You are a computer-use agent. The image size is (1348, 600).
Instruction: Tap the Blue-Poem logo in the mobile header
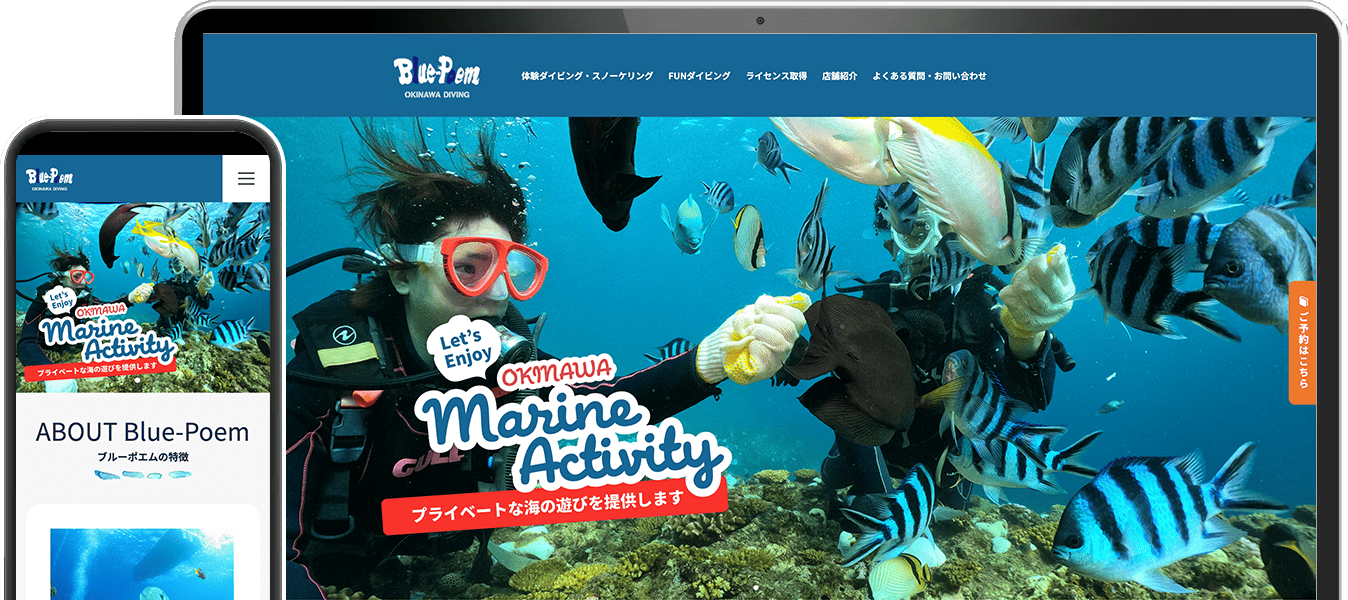pos(50,178)
